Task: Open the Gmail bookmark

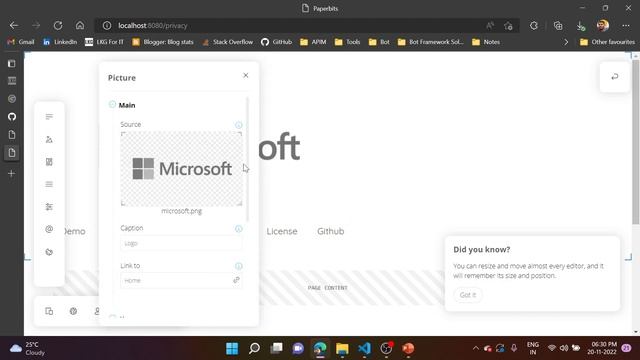Action: coord(21,42)
